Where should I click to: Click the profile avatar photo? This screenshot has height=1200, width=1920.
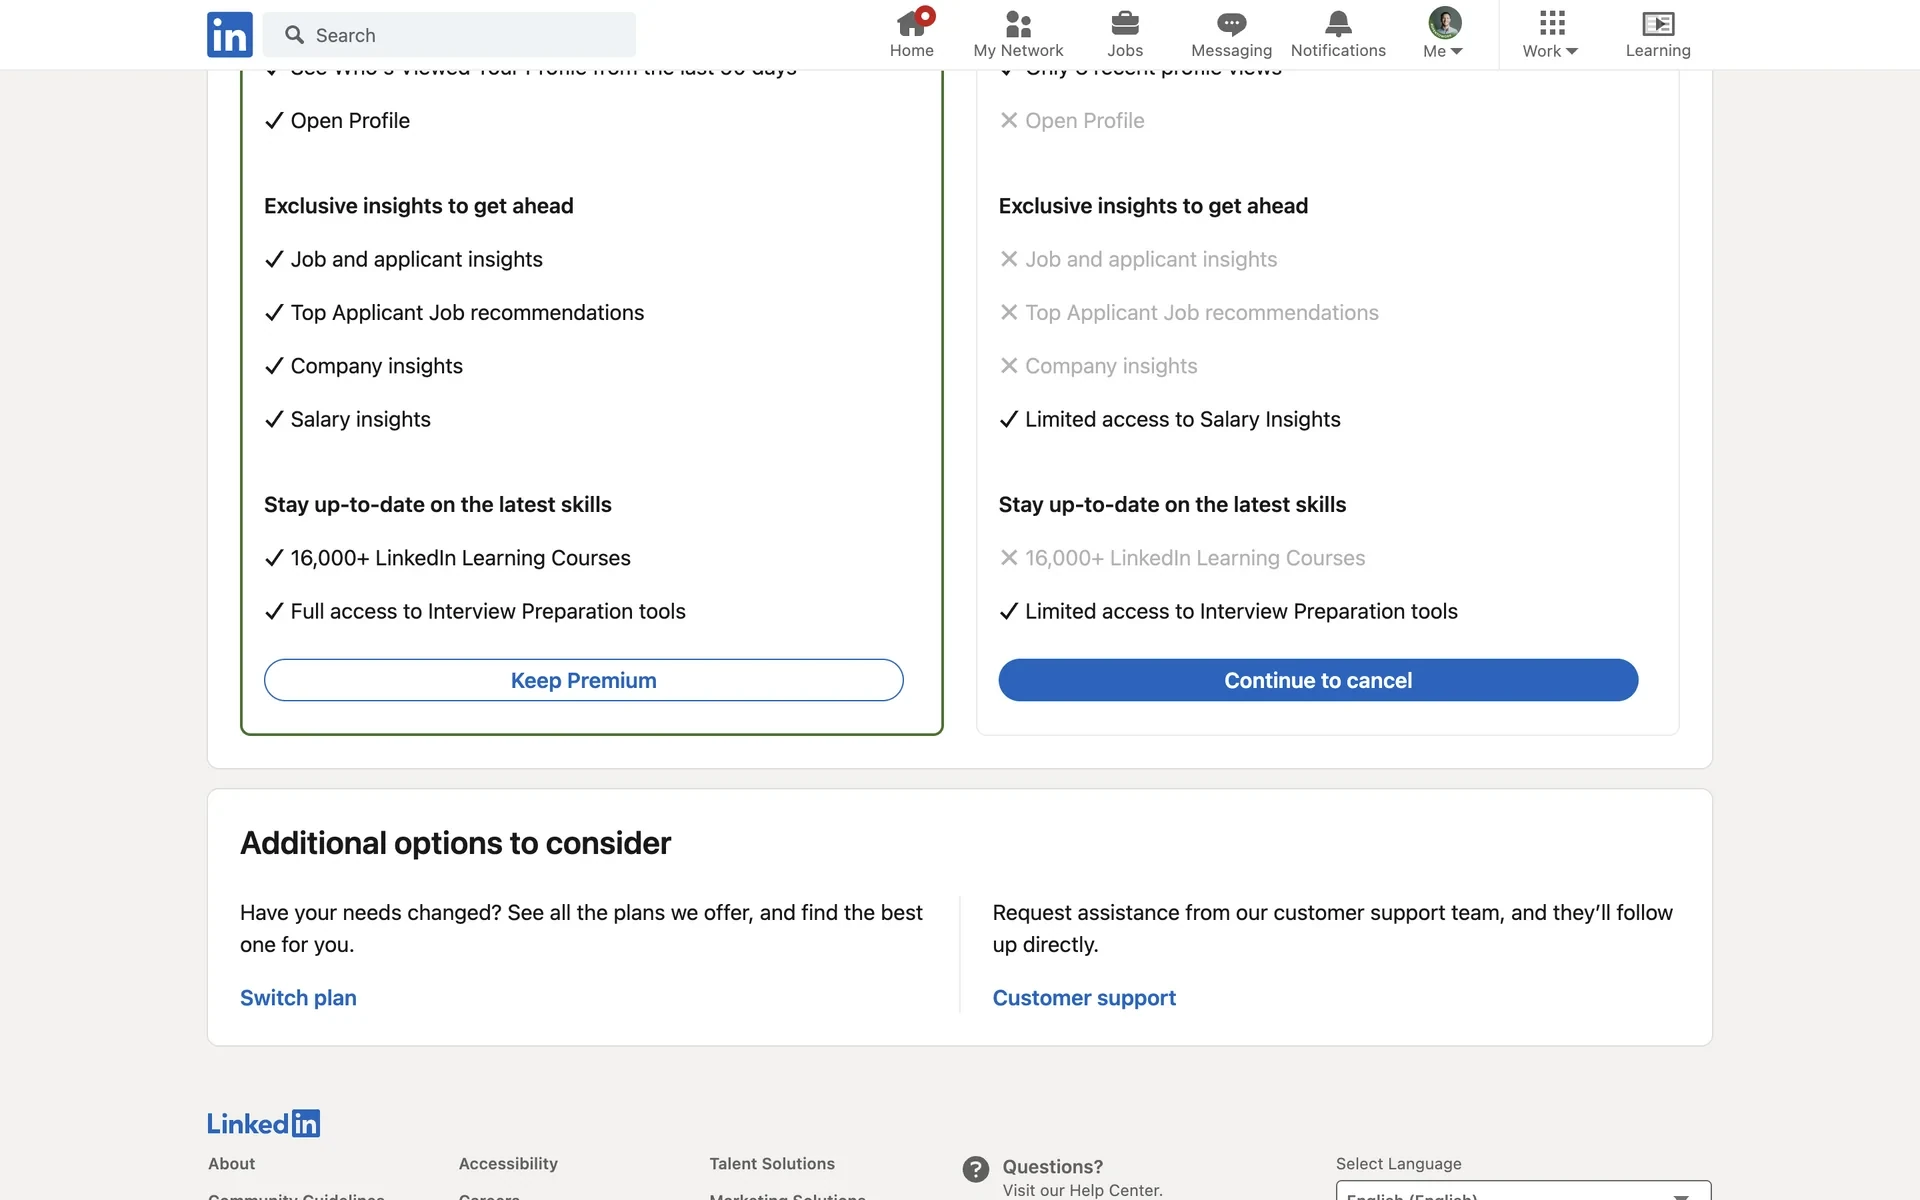(1444, 22)
